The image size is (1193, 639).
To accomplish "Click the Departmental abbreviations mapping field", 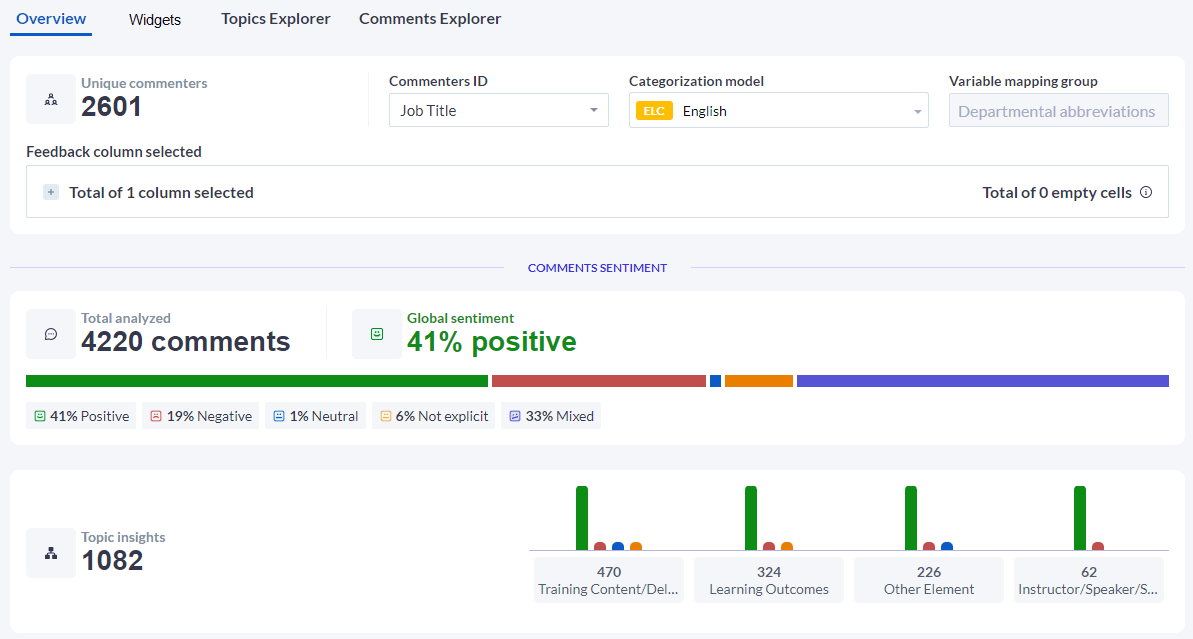I will [x=1058, y=111].
